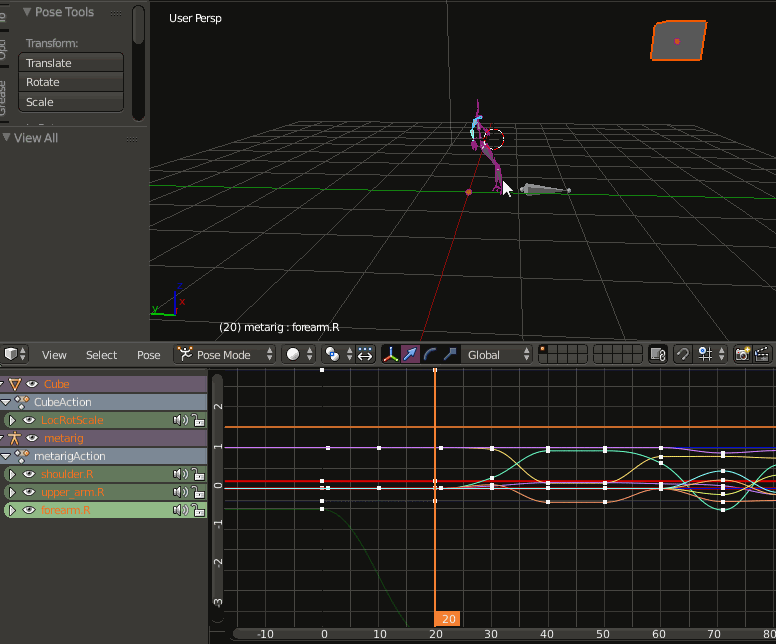
Task: Select the Cube channel row
Action: pyautogui.click(x=103, y=384)
